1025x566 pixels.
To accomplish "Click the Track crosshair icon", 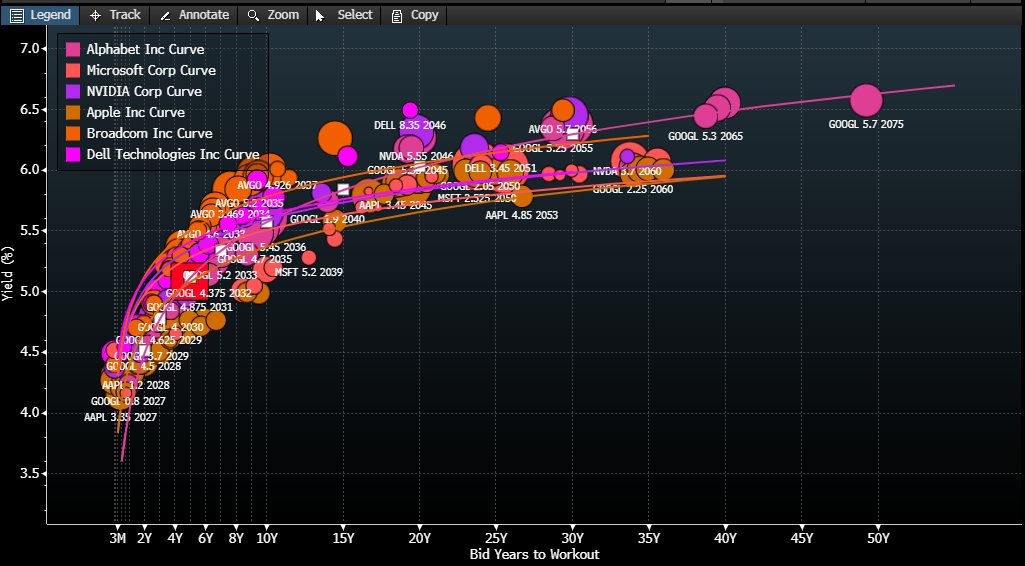I will point(95,15).
